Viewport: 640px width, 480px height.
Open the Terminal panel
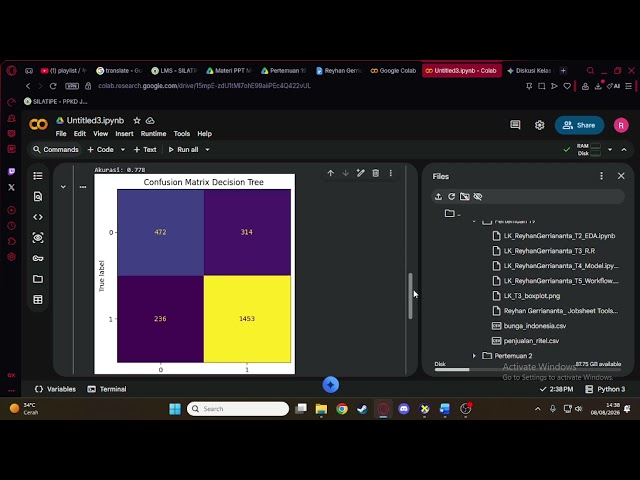point(107,389)
